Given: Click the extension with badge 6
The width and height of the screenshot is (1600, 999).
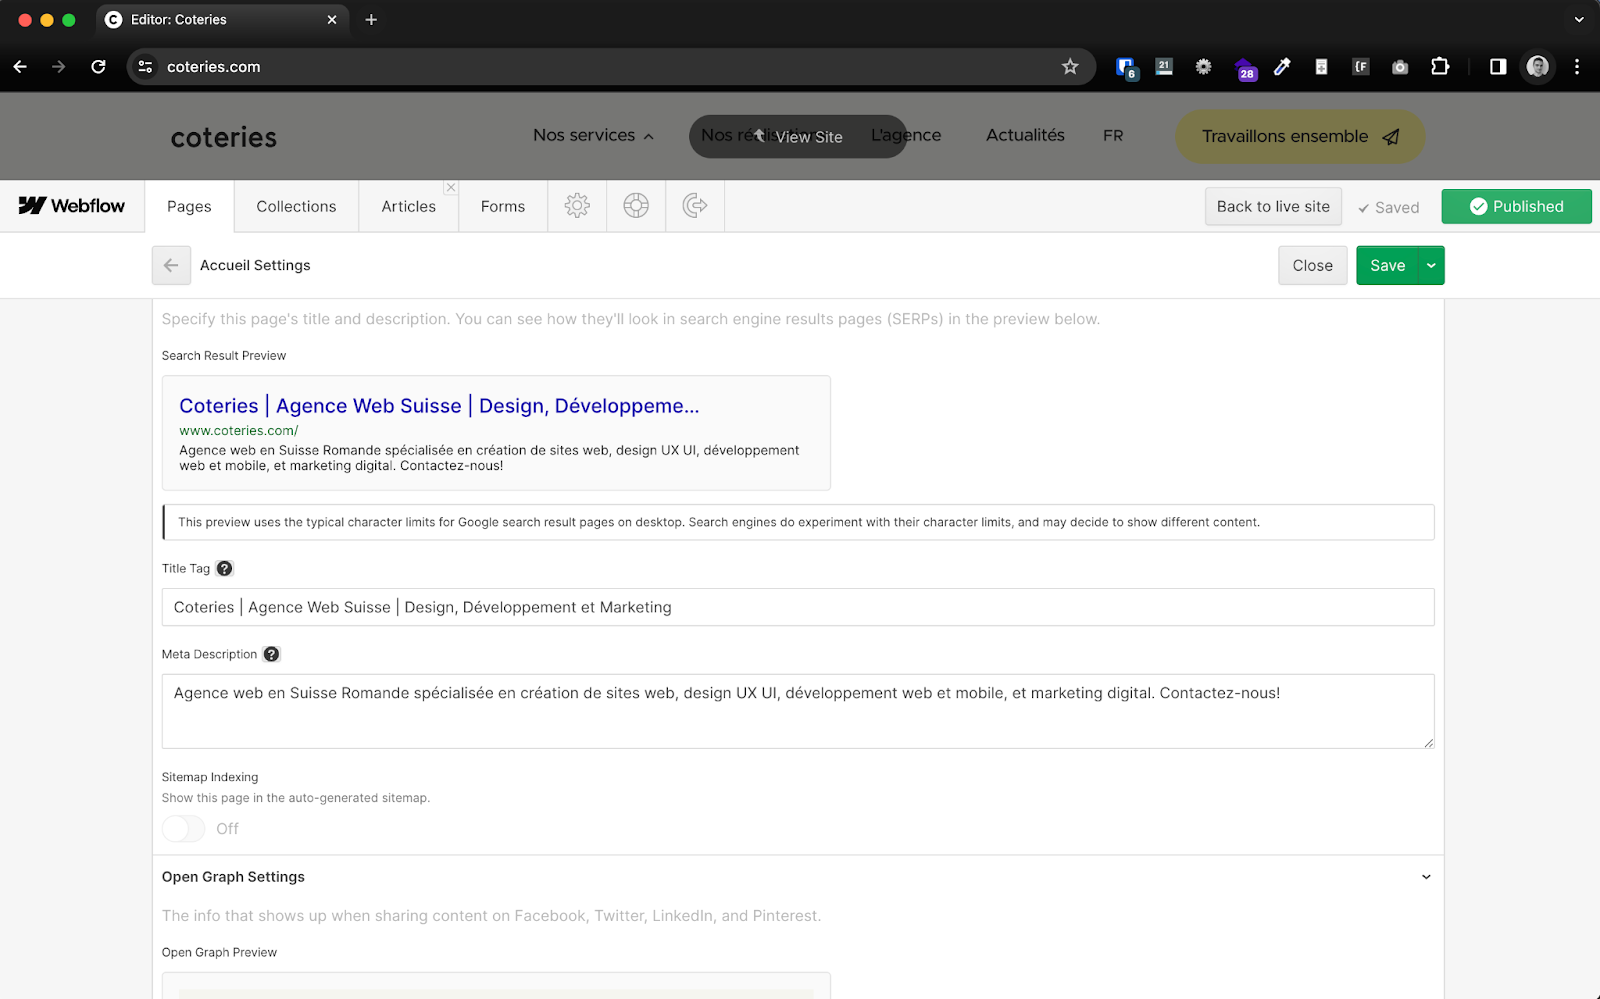Looking at the screenshot, I should 1127,68.
